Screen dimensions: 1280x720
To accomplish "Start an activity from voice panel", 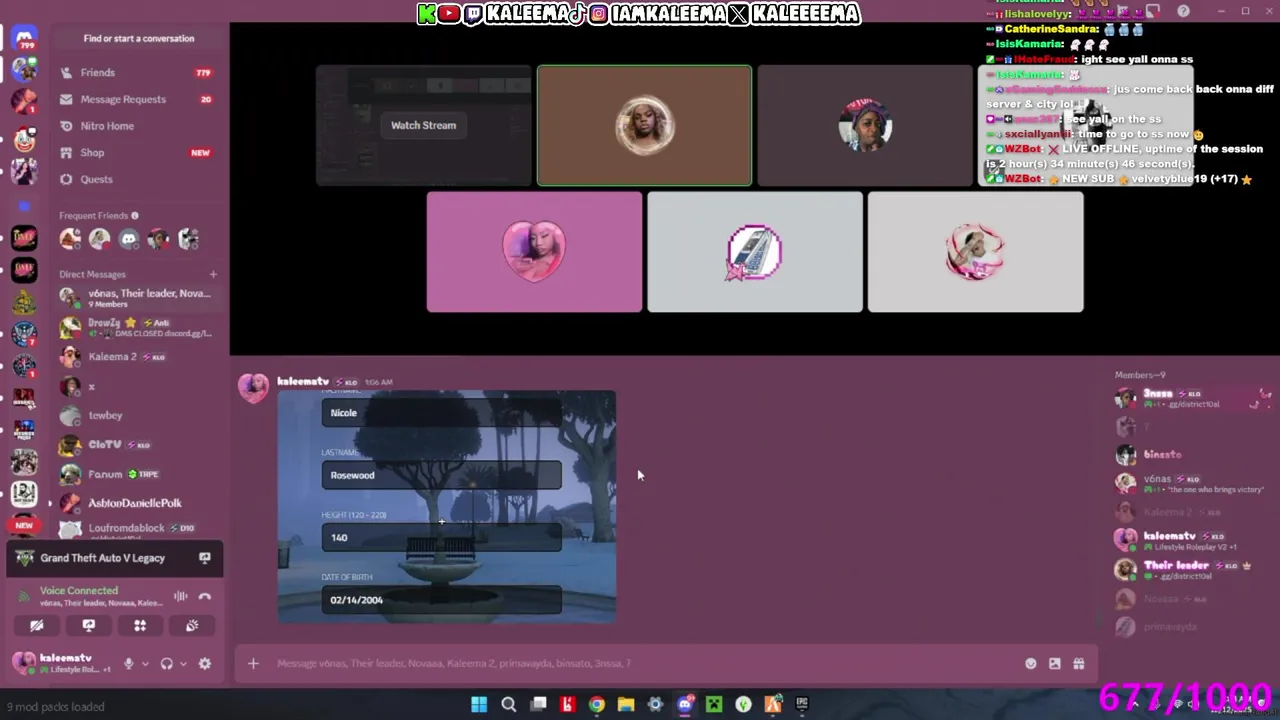I will (140, 625).
